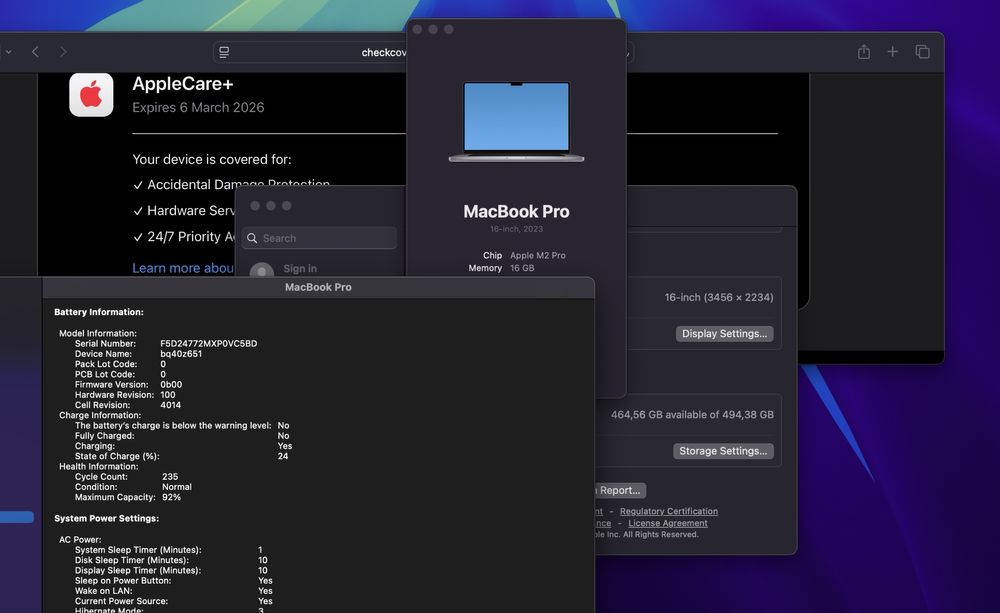This screenshot has width=1000, height=613.
Task: Expand the Safari sidebar dropdown chevron
Action: coord(9,52)
